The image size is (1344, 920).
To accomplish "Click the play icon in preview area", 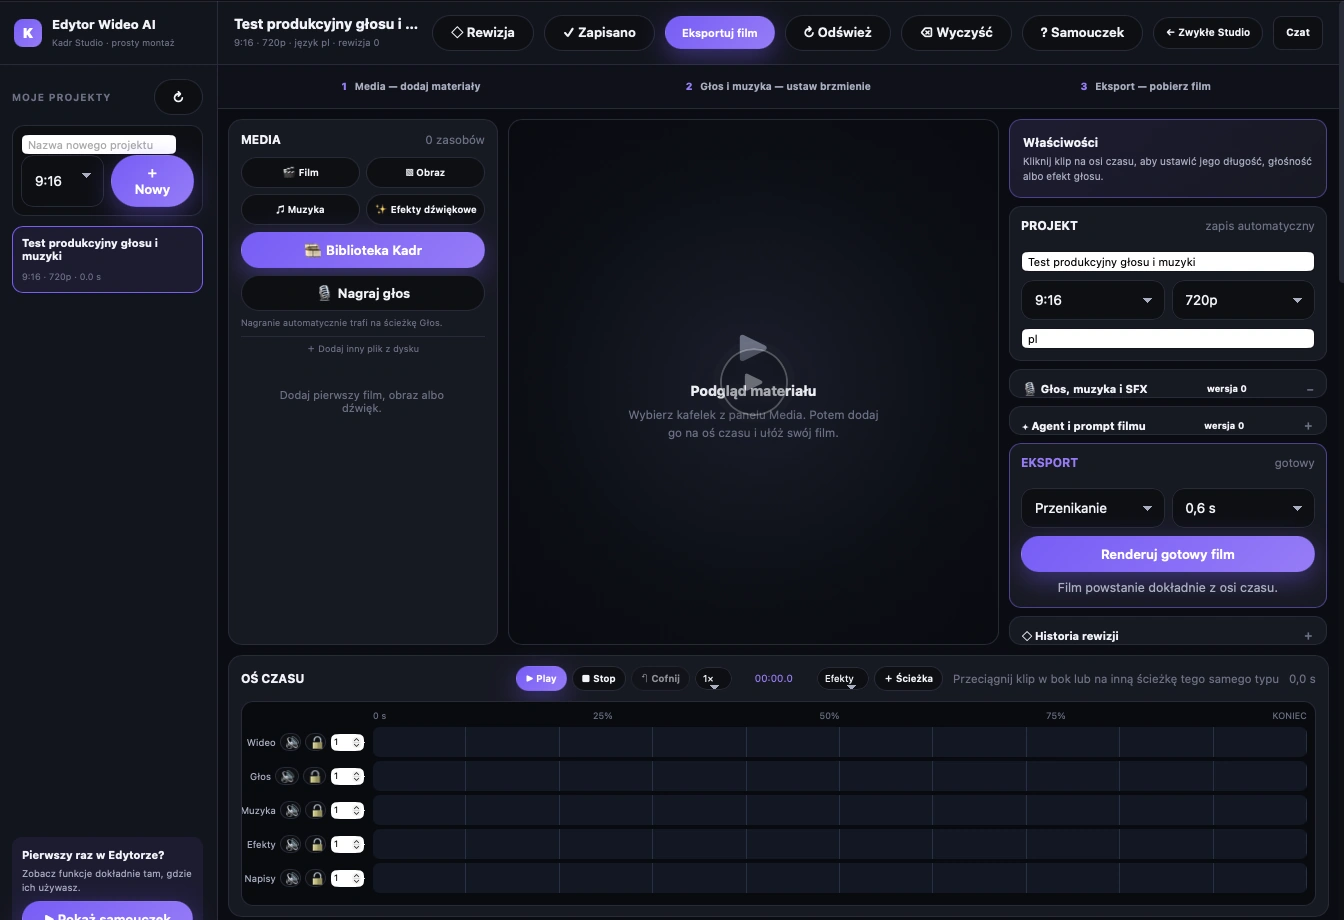I will point(753,381).
